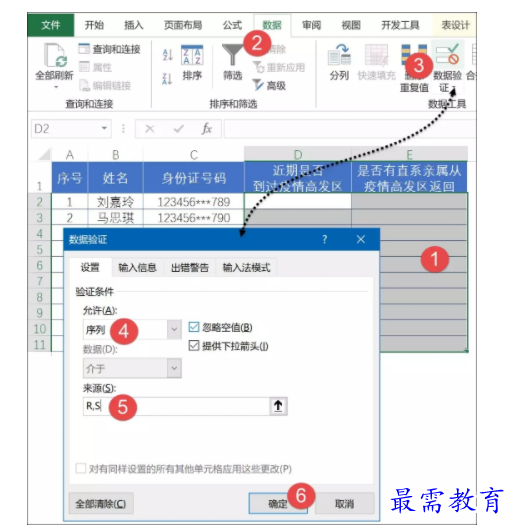Click header cell 序号

(70, 177)
